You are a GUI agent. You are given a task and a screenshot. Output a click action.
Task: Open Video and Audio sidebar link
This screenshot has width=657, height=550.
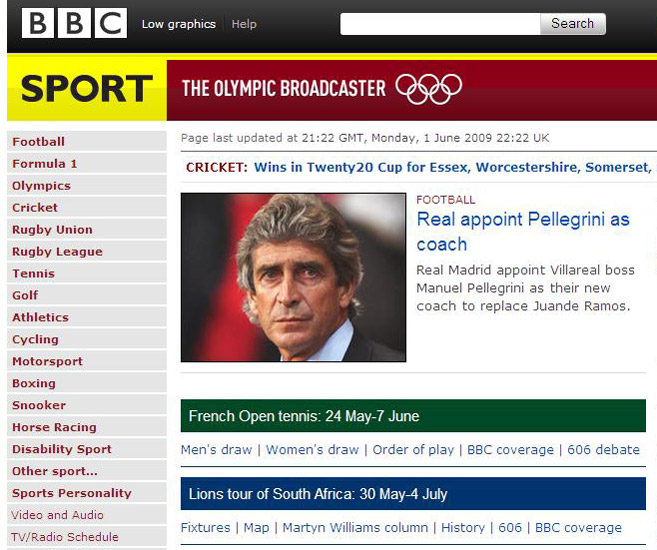[57, 515]
